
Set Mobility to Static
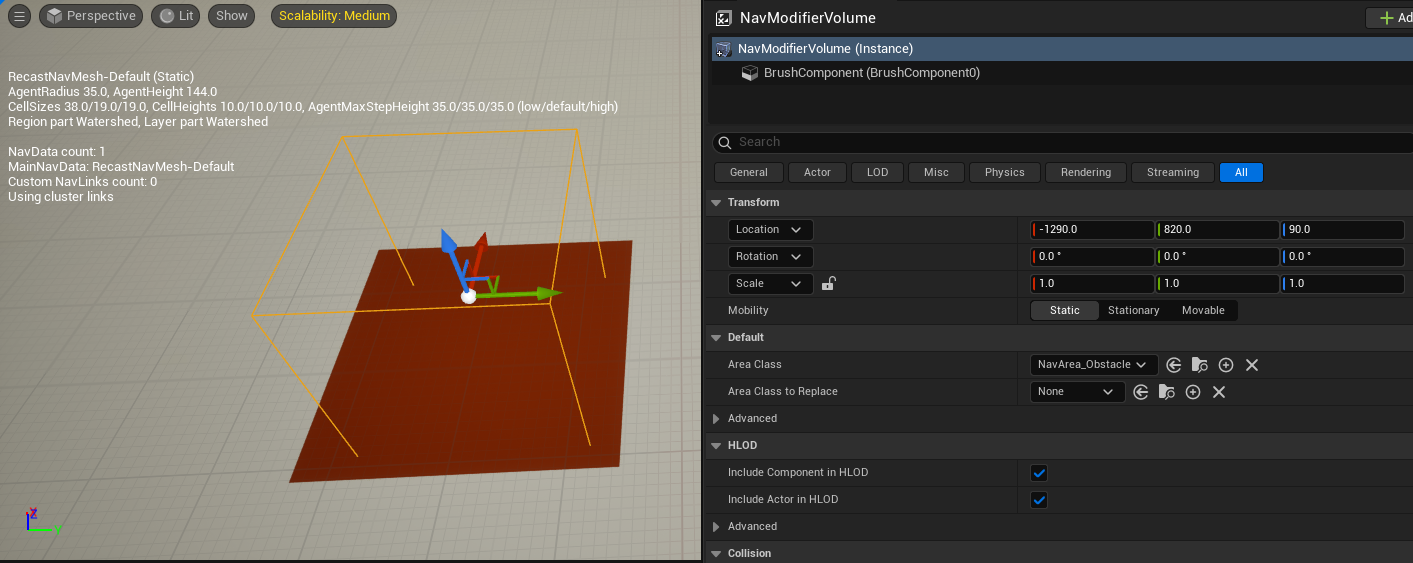tap(1065, 311)
